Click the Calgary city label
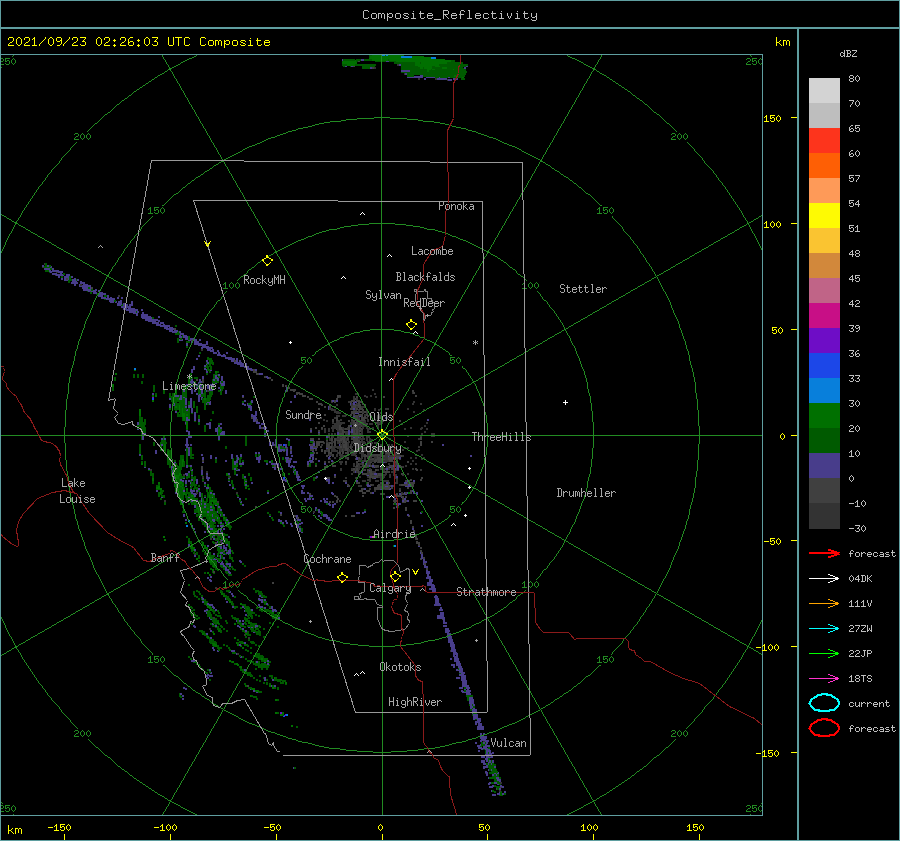The image size is (900, 841). coord(390,588)
